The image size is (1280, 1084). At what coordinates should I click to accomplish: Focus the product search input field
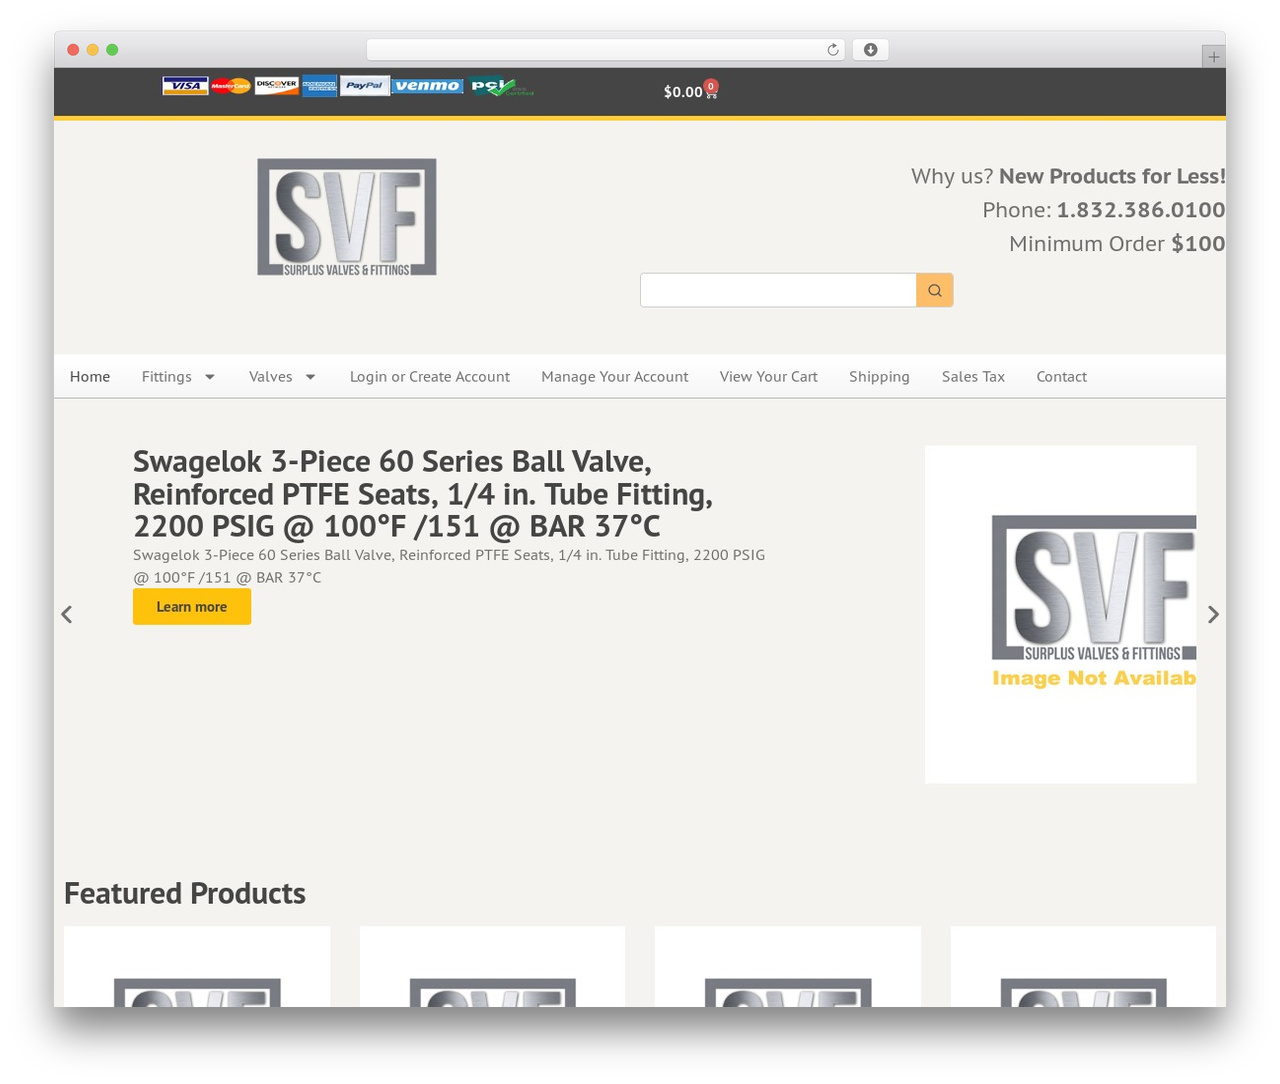(778, 290)
